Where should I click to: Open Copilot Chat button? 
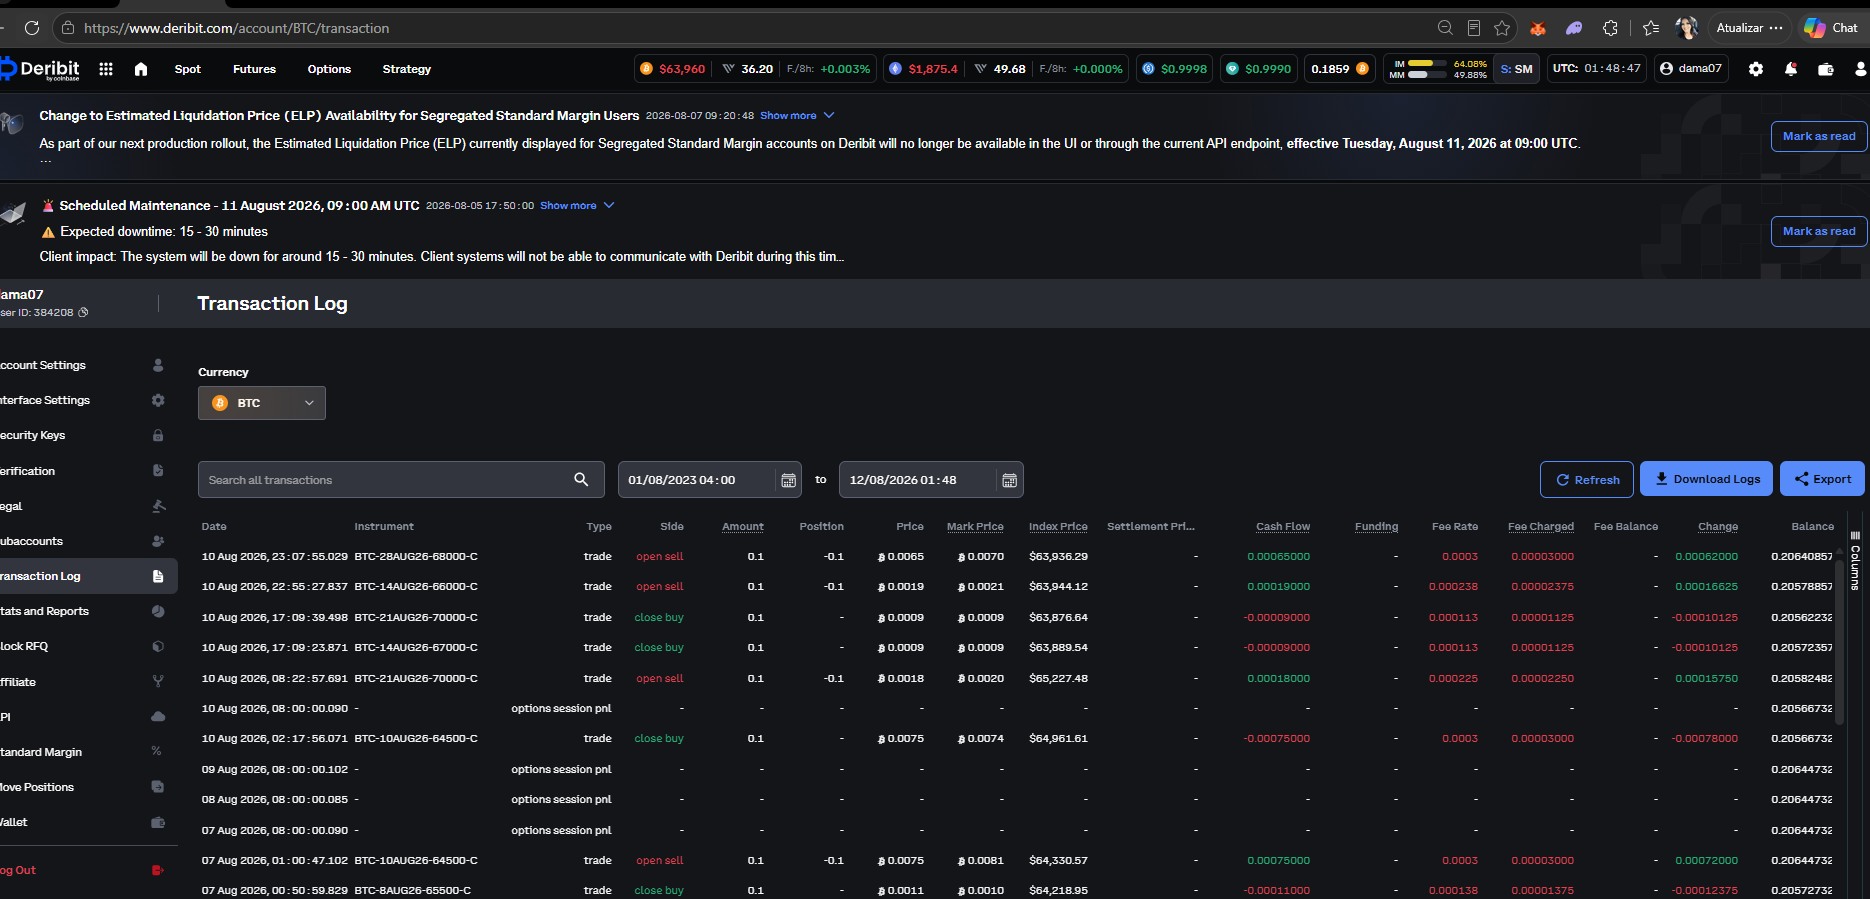(x=1832, y=28)
